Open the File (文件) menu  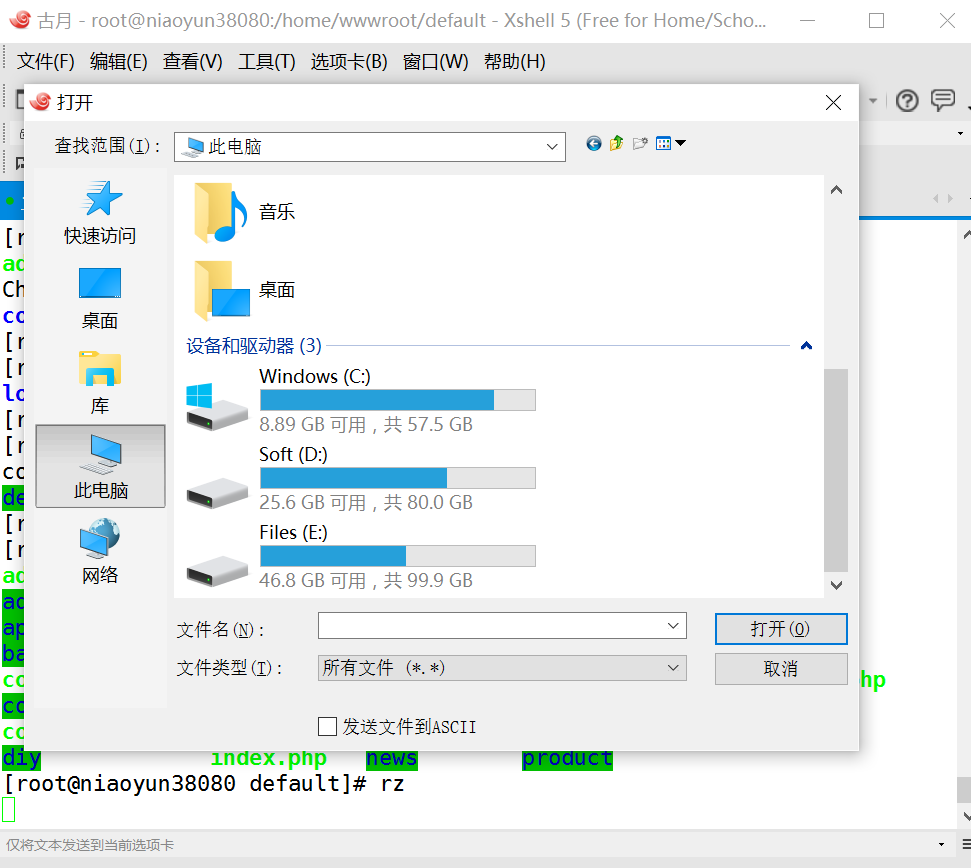click(x=45, y=61)
